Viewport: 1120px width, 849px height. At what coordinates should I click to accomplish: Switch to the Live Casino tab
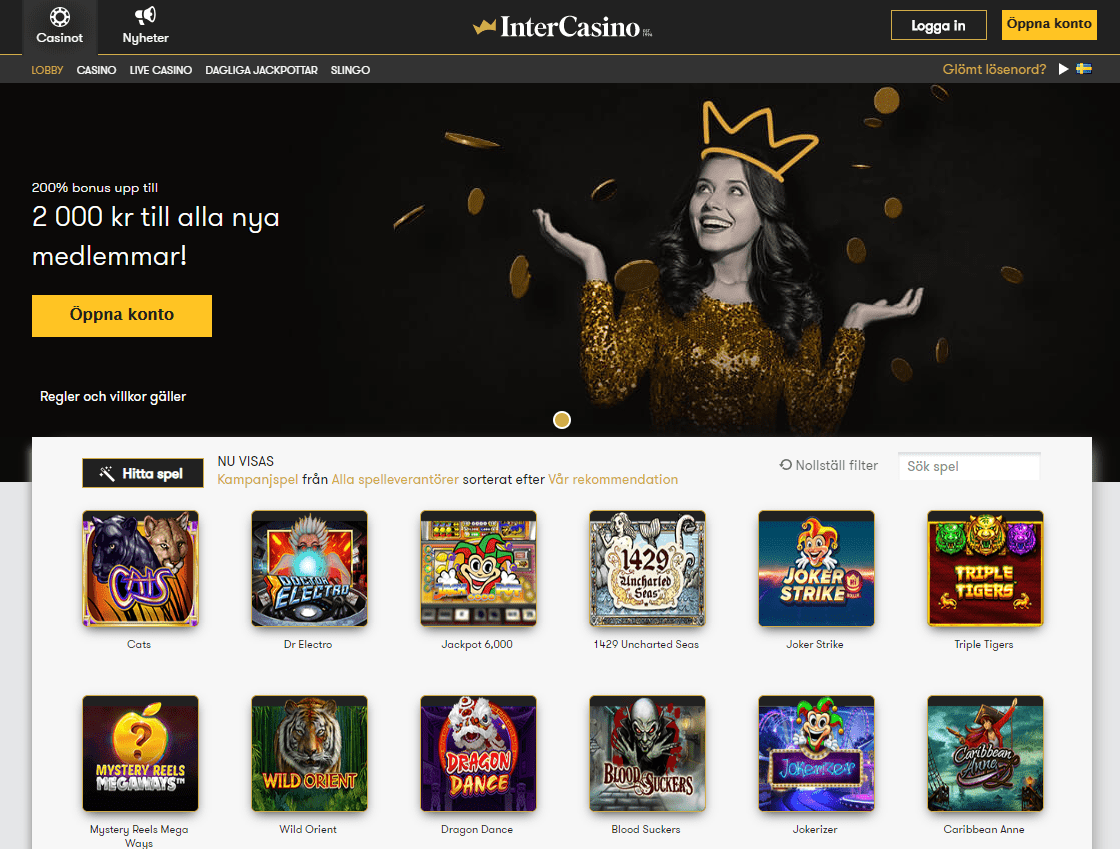(161, 70)
